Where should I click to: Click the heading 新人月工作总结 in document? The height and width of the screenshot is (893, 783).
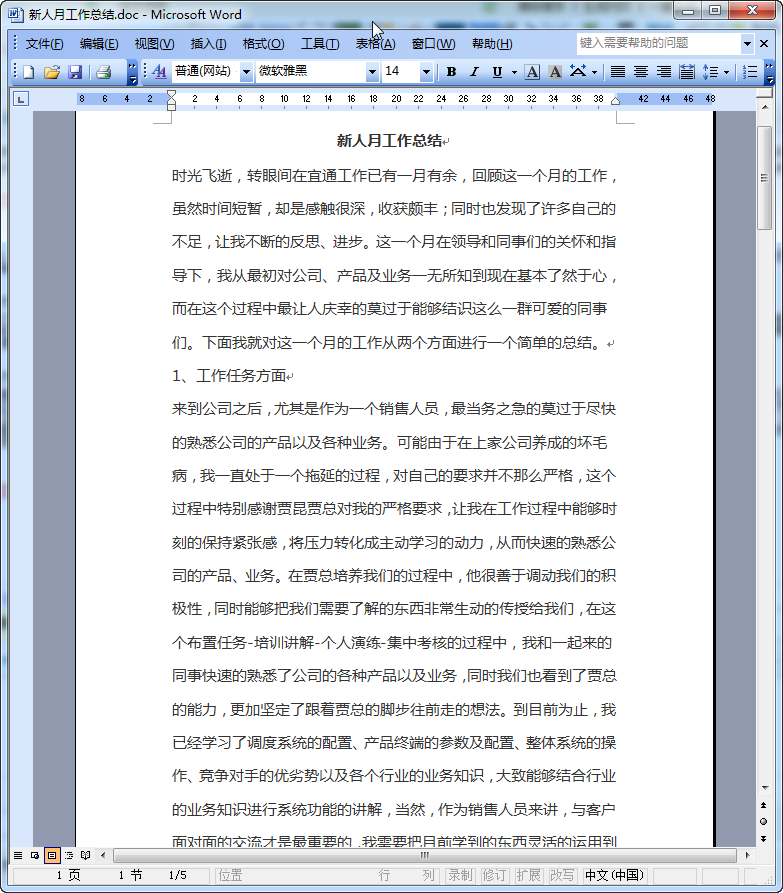389,141
